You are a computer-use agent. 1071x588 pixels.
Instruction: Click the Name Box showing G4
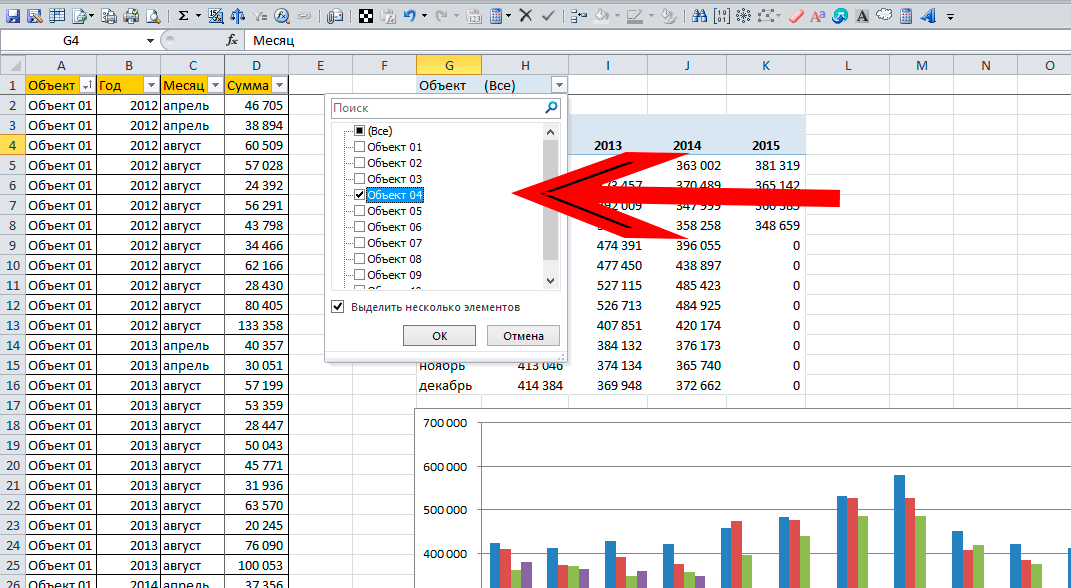tap(71, 41)
